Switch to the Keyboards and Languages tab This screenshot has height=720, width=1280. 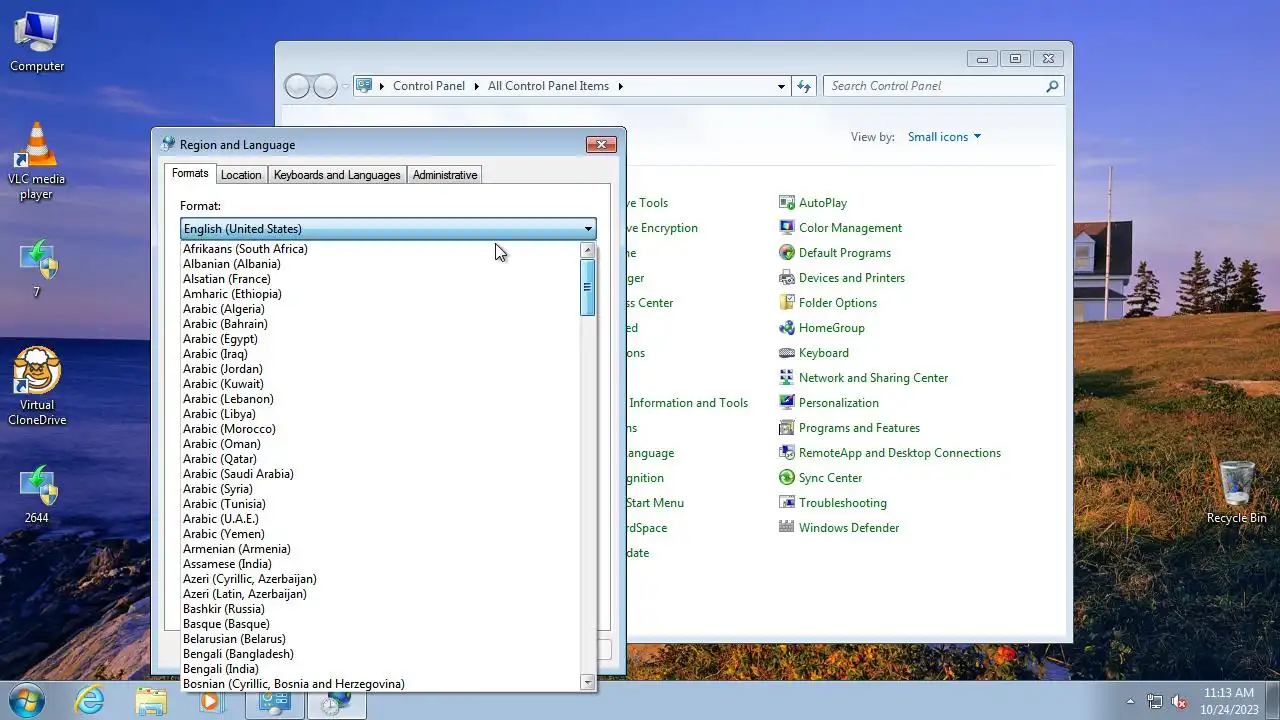point(337,175)
